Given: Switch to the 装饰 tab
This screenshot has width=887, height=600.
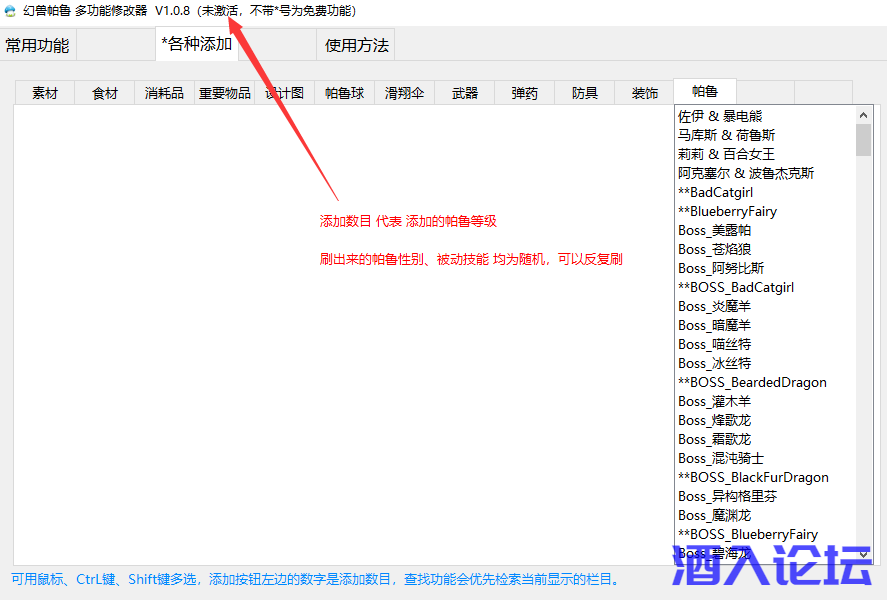Looking at the screenshot, I should [x=645, y=93].
